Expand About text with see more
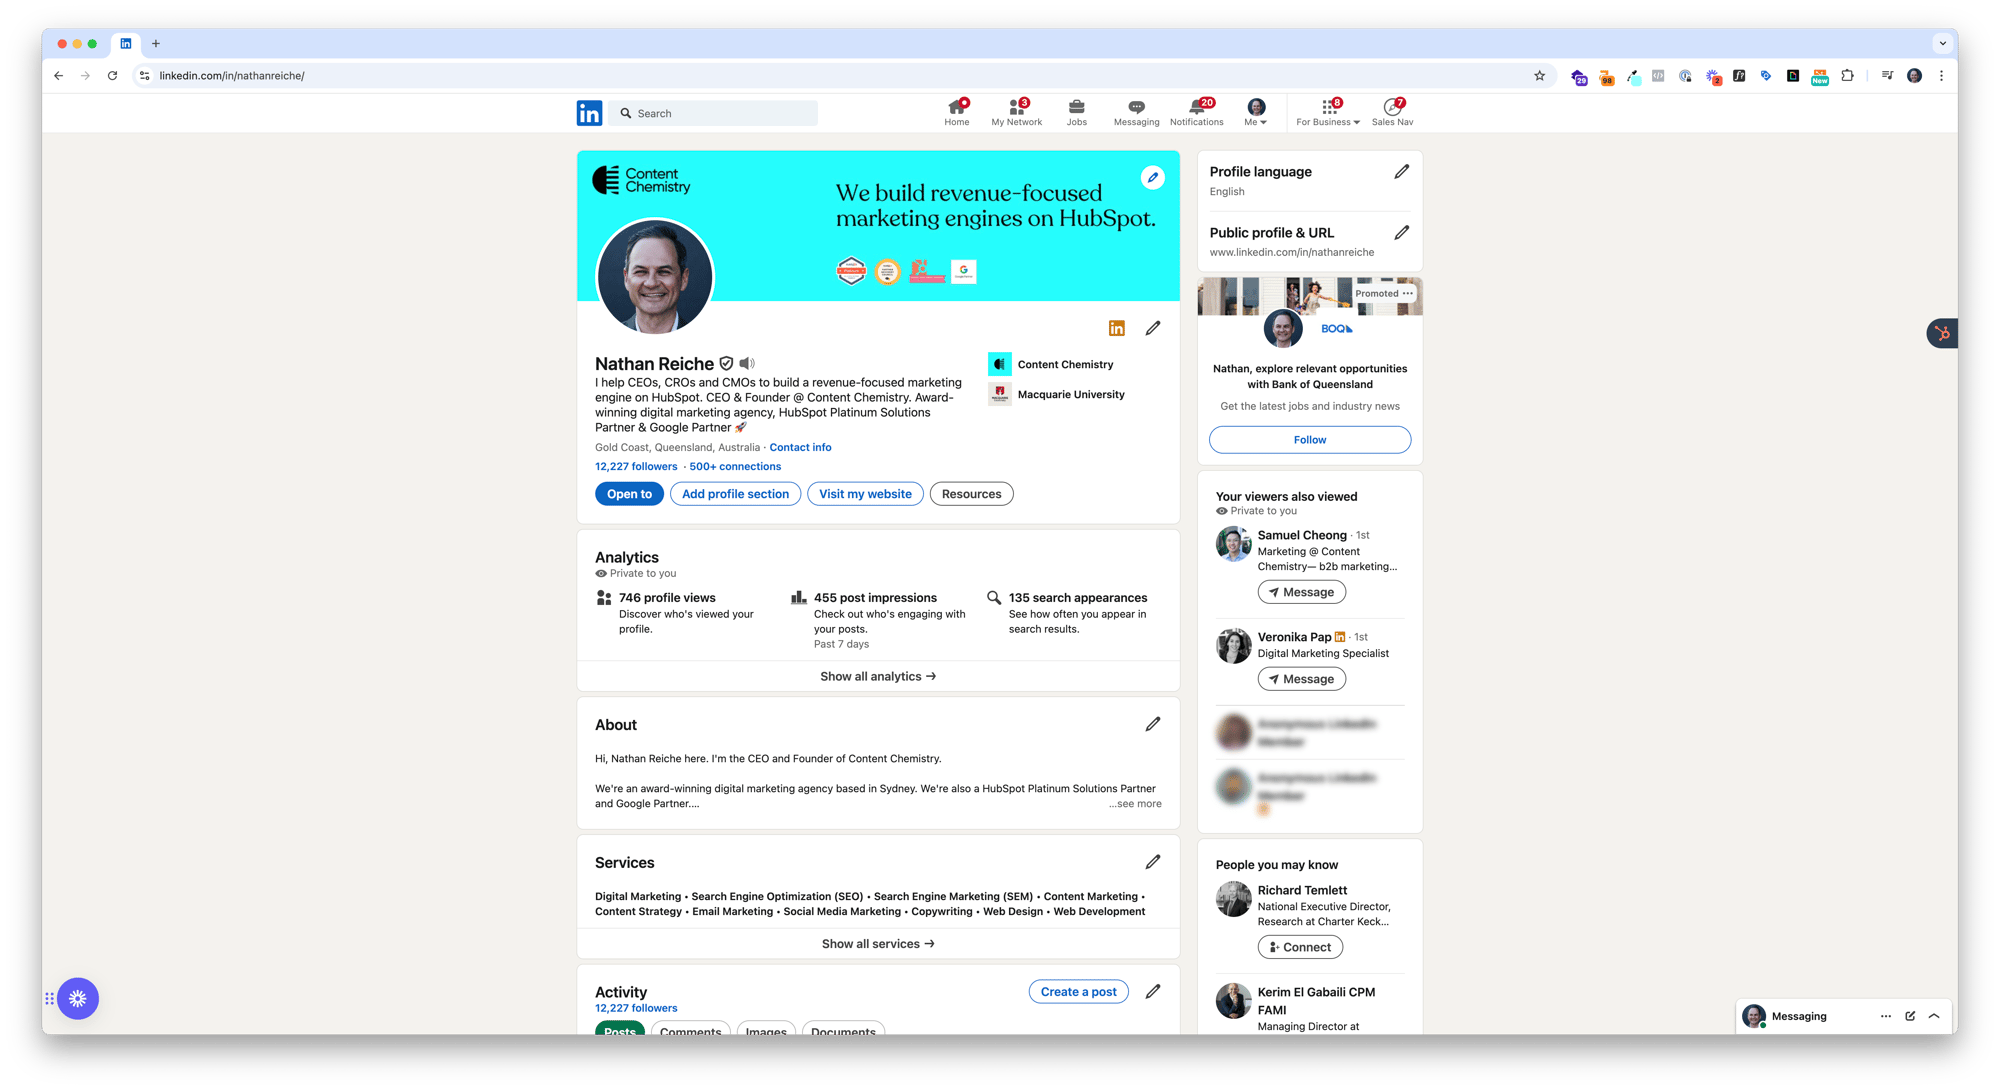Viewport: 2000px width, 1090px height. pos(1135,804)
